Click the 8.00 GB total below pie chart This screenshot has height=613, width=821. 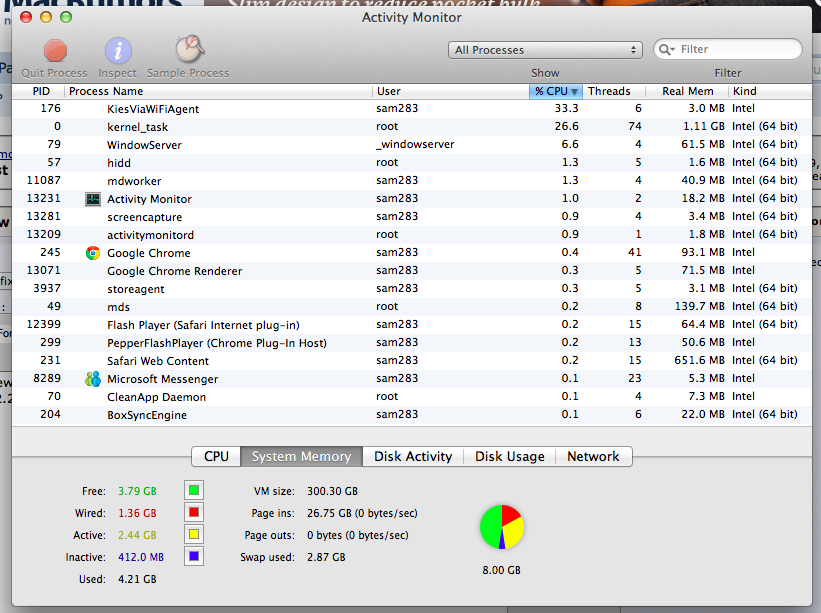click(x=502, y=570)
